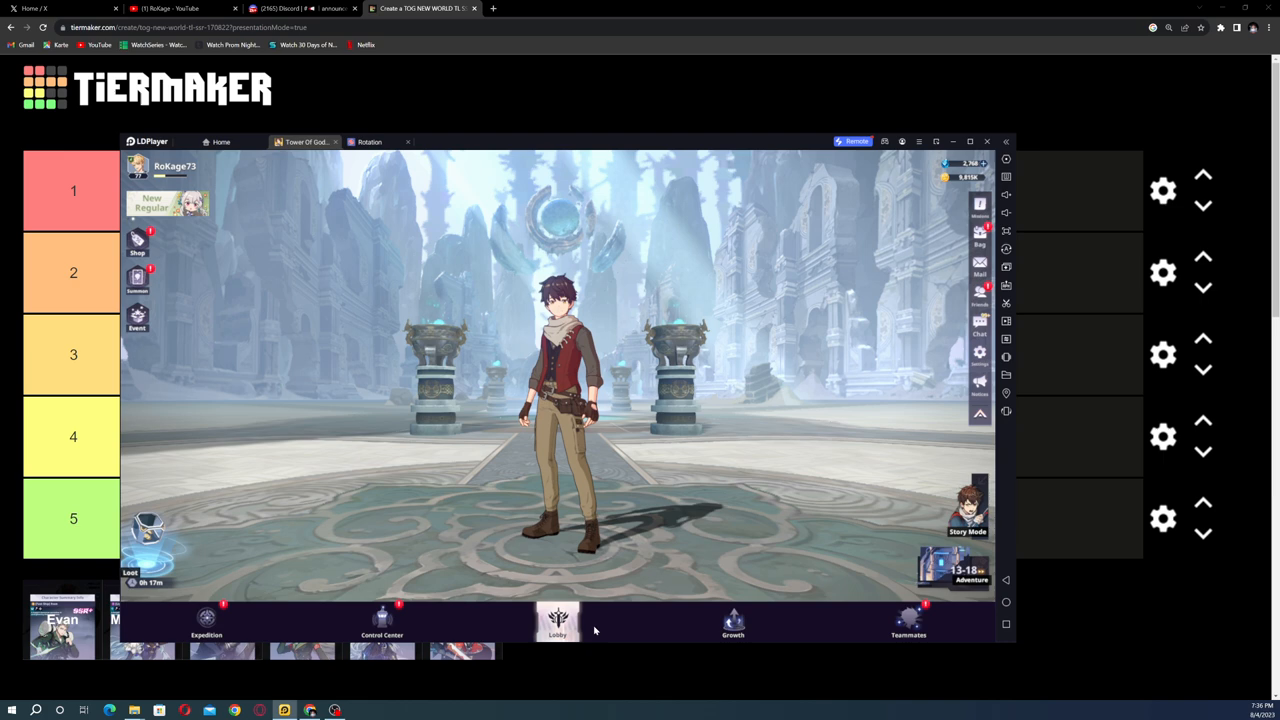
Task: Open the Mail envelope icon
Action: 980,265
